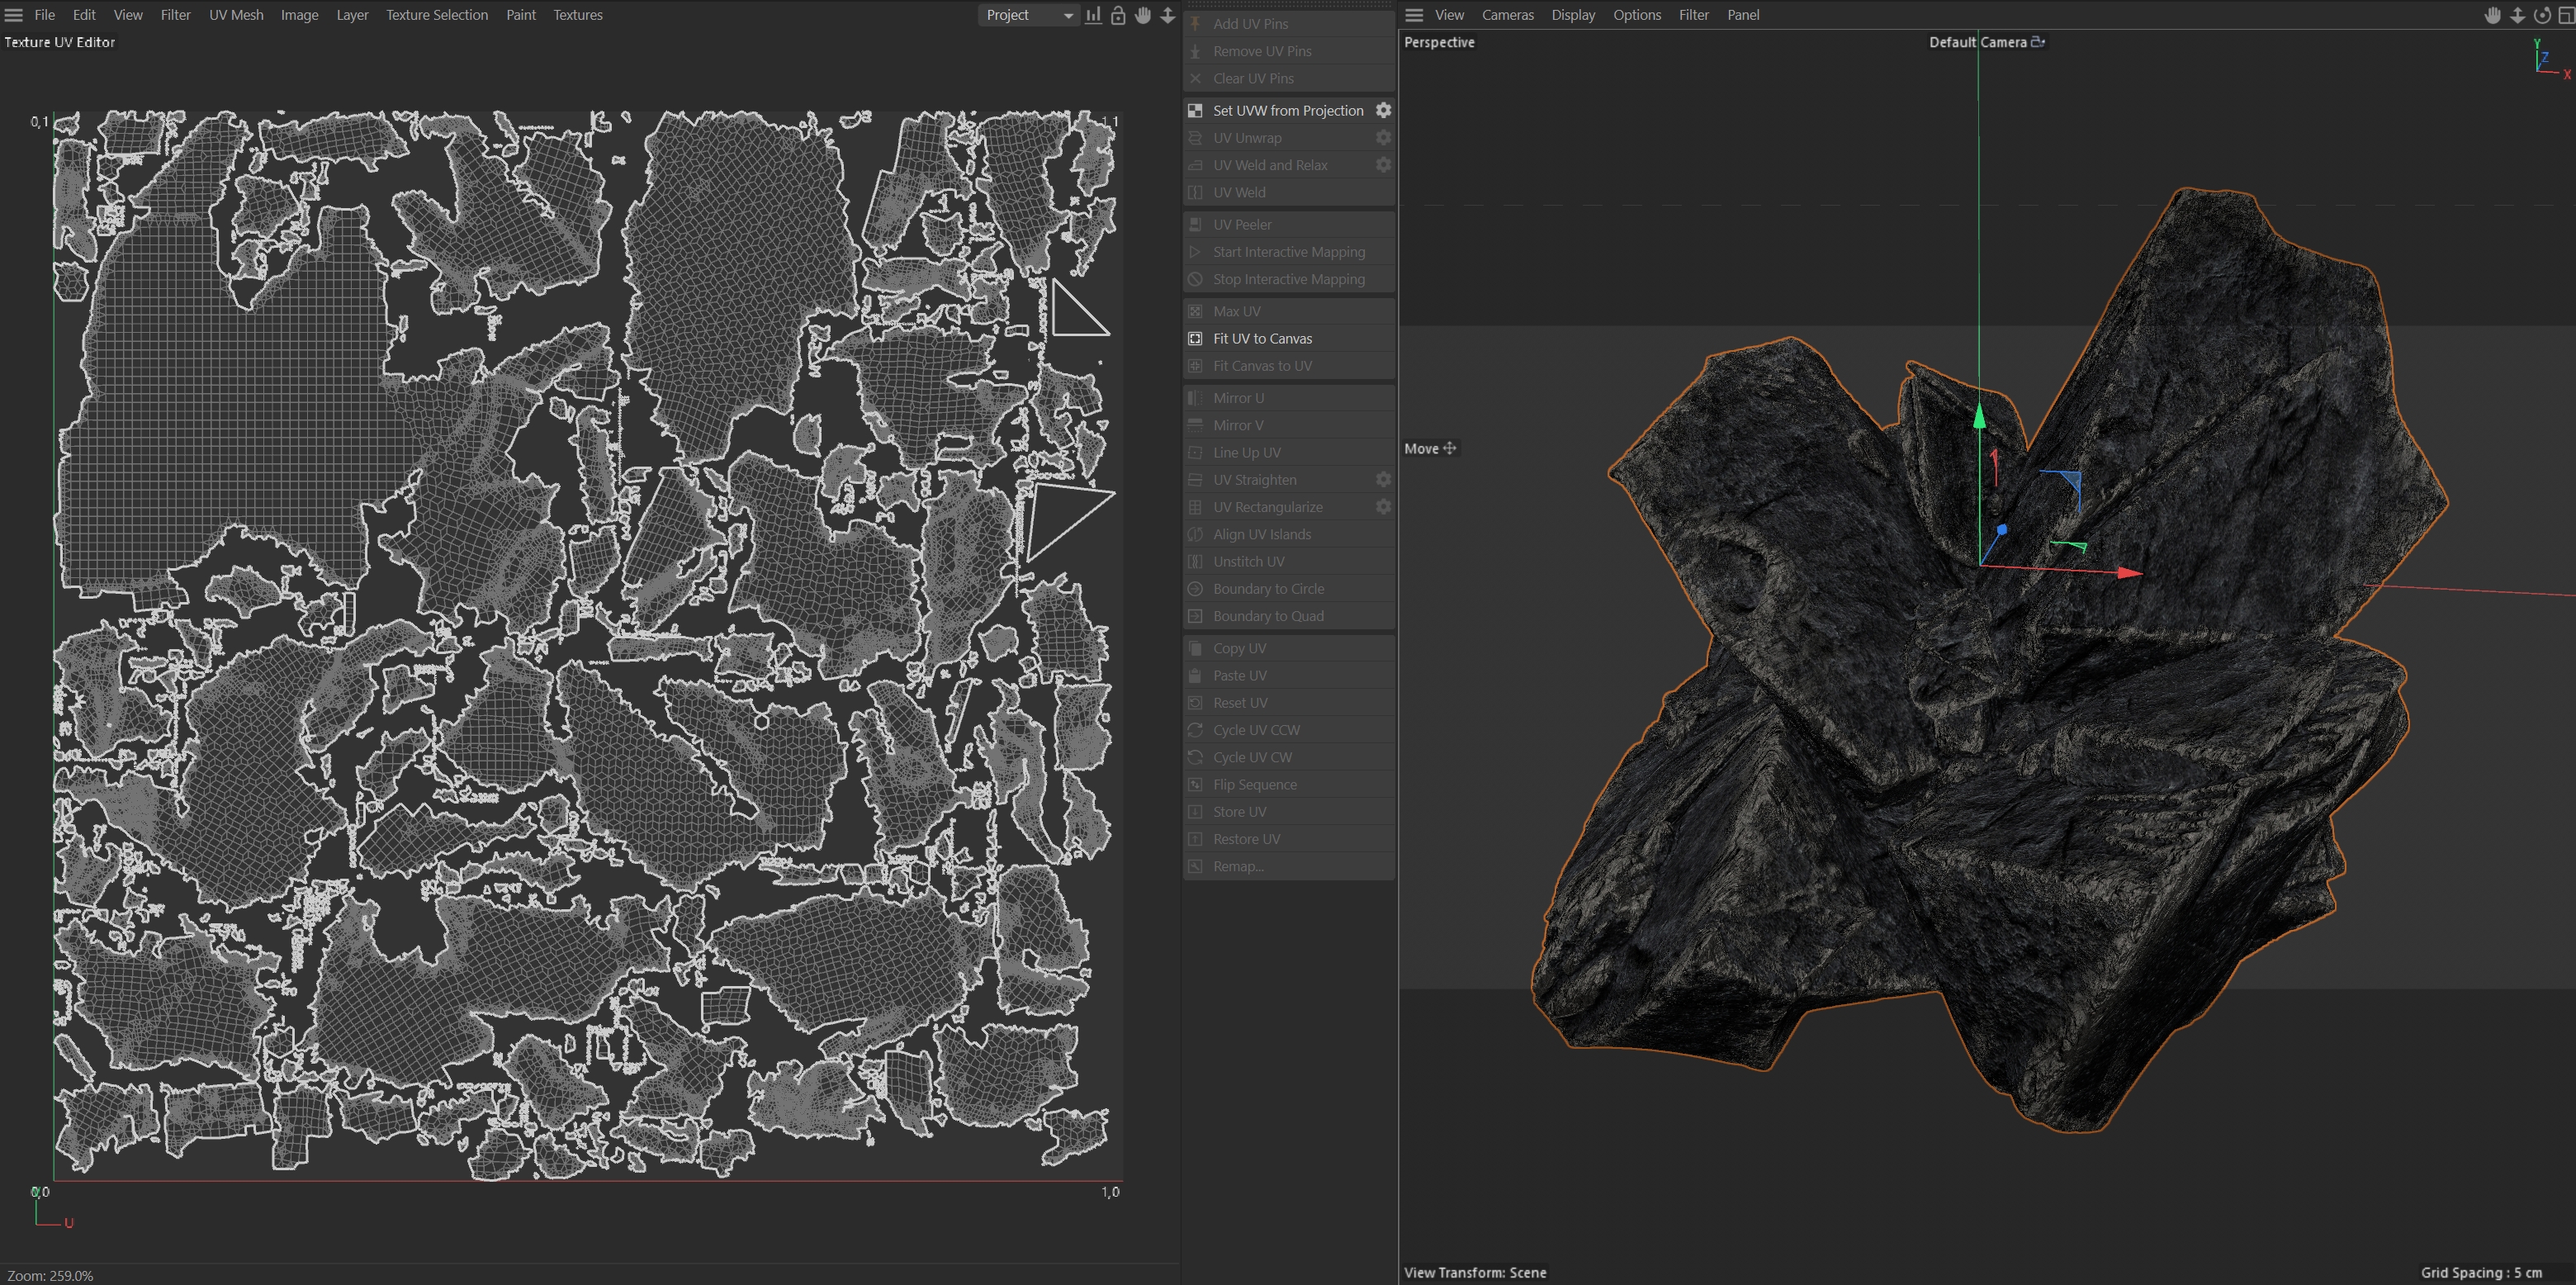This screenshot has width=2576, height=1285.
Task: Click the blue Z axis handle dot
Action: coord(2002,530)
